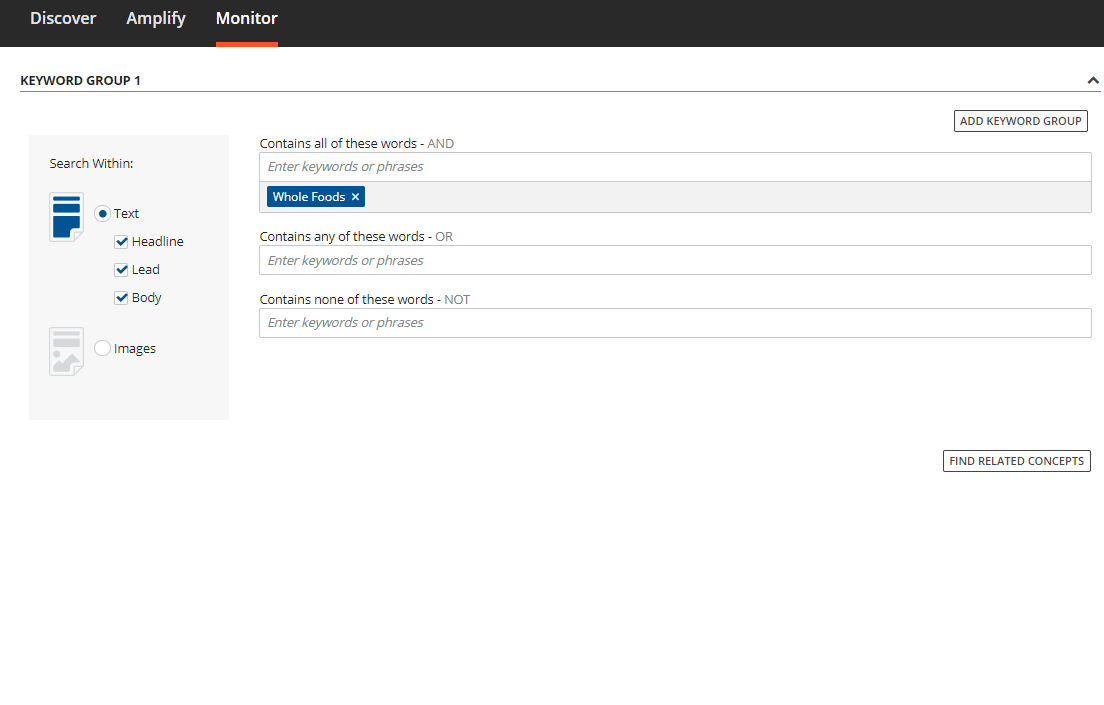
Task: Open the Discover tab
Action: click(x=63, y=18)
